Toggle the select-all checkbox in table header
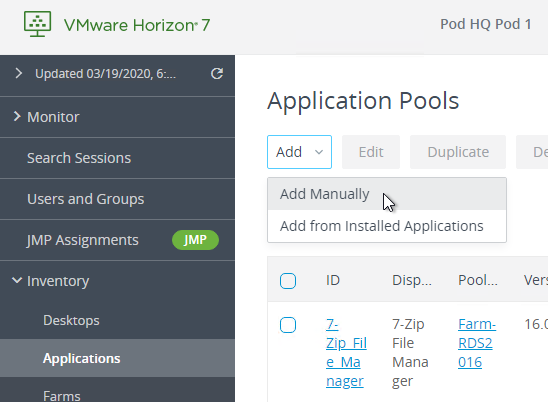The image size is (548, 402). 288,281
